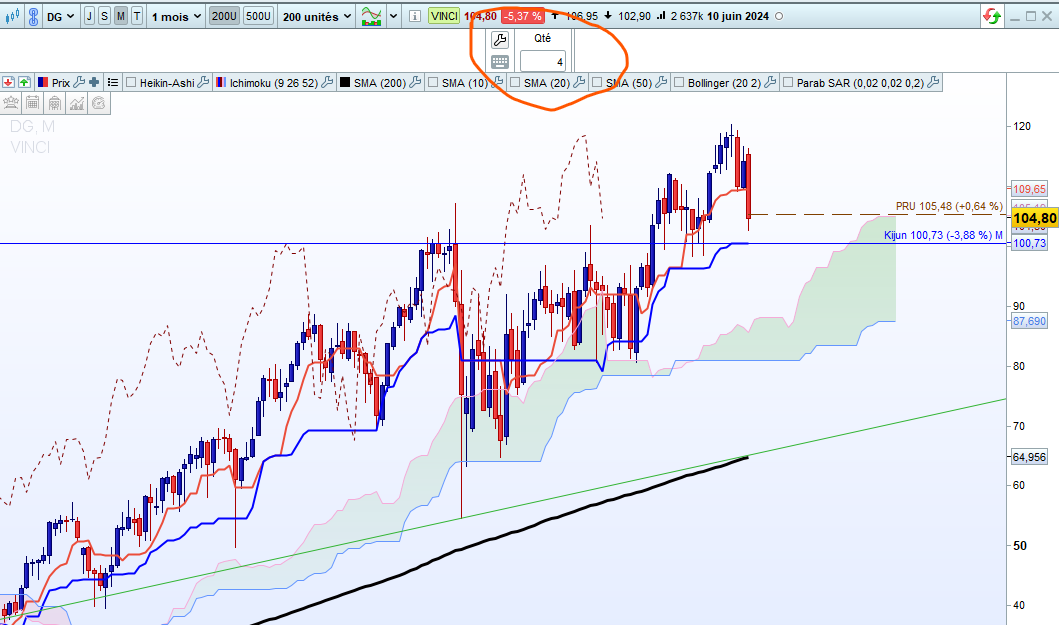Click the bar chart trend icon
Screen dimensions: 1059x625
76,103
